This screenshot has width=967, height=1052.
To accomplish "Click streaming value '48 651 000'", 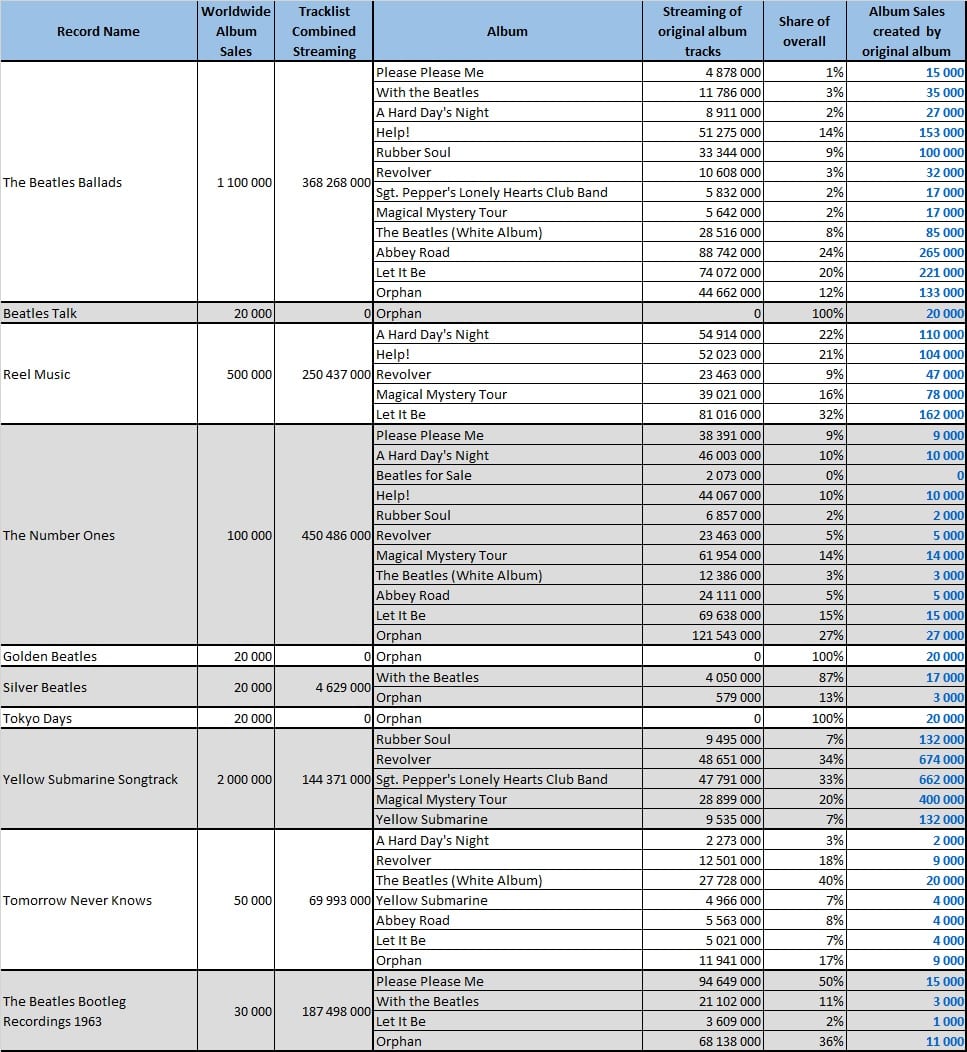I will point(729,759).
